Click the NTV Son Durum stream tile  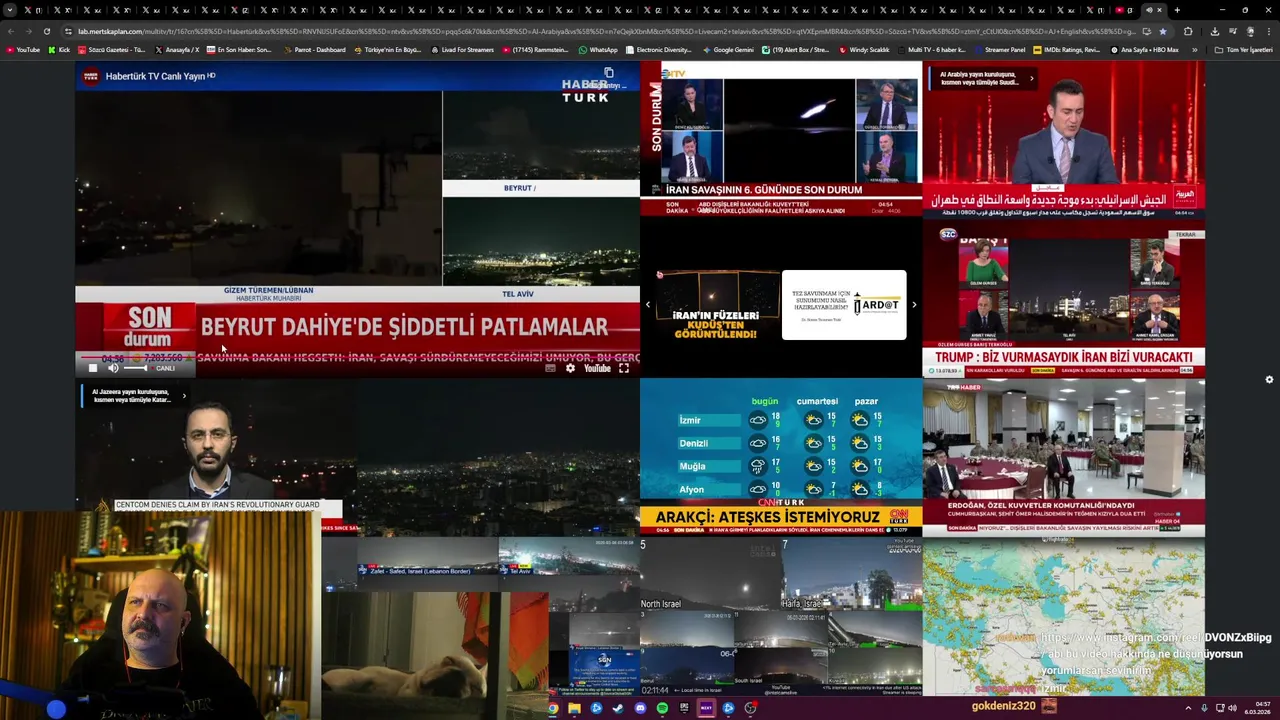tap(781, 139)
